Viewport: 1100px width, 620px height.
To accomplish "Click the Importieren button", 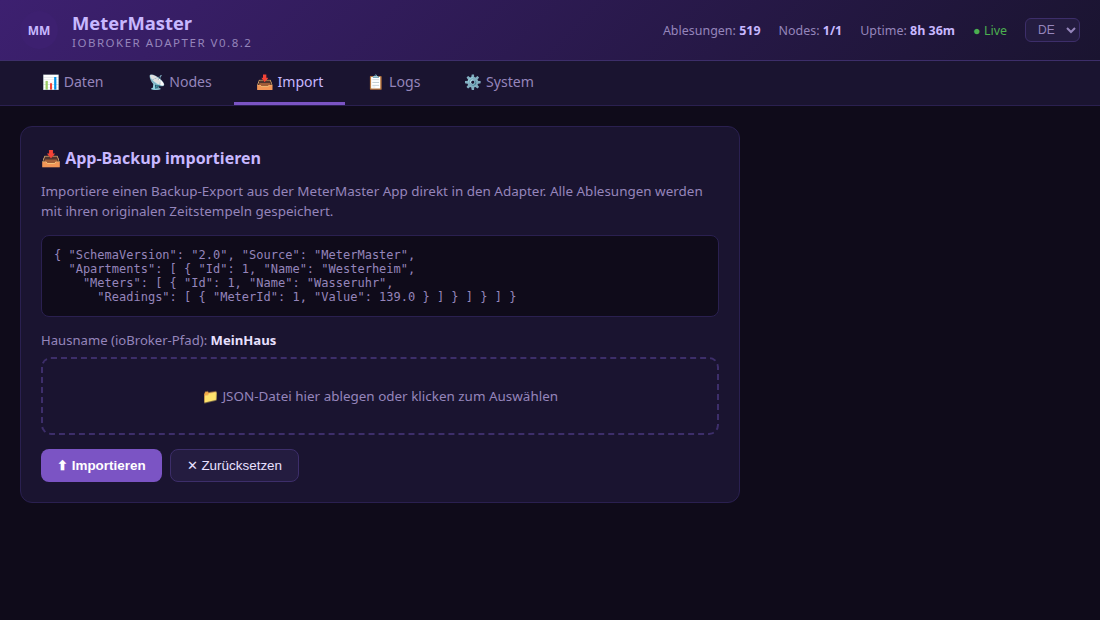I will [x=101, y=466].
